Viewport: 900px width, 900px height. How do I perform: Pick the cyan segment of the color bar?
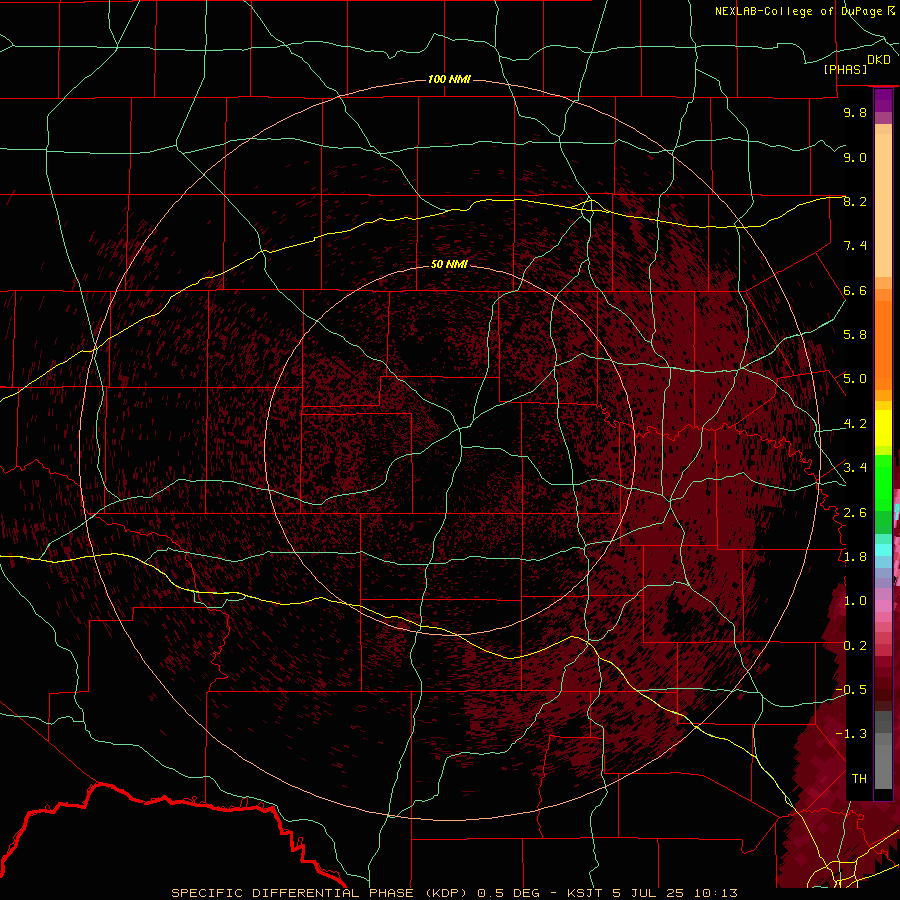point(883,550)
